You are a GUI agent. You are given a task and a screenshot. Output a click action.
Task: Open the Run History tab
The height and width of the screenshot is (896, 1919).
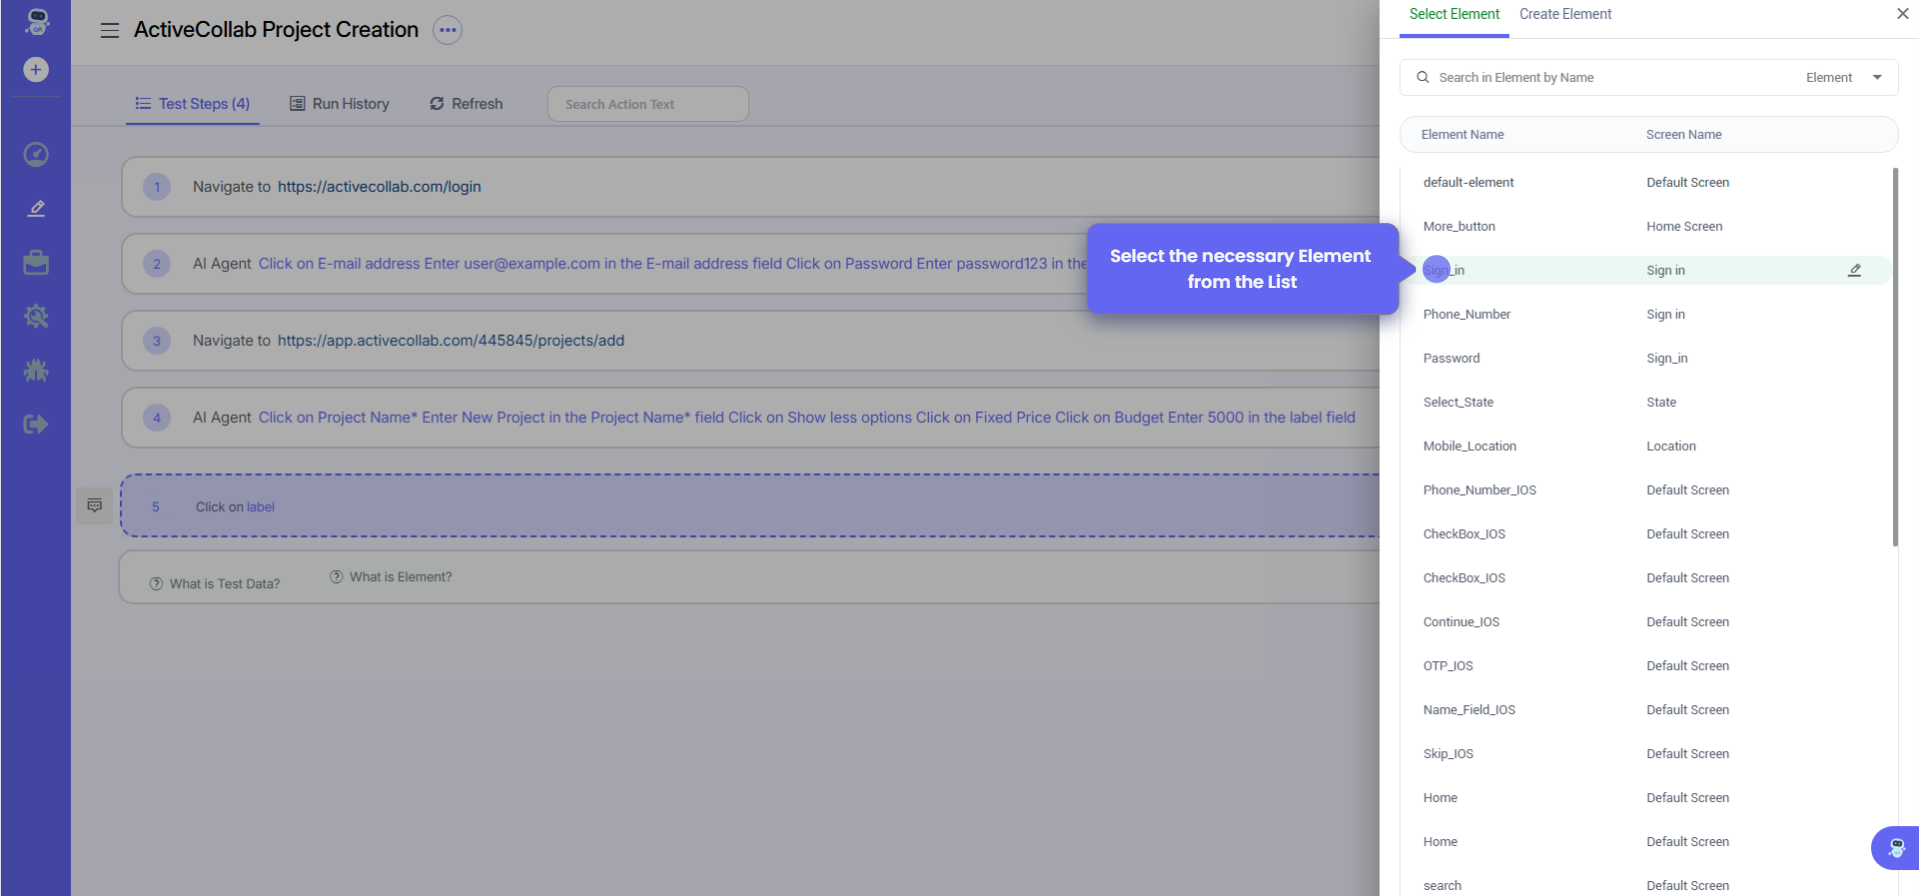(340, 104)
